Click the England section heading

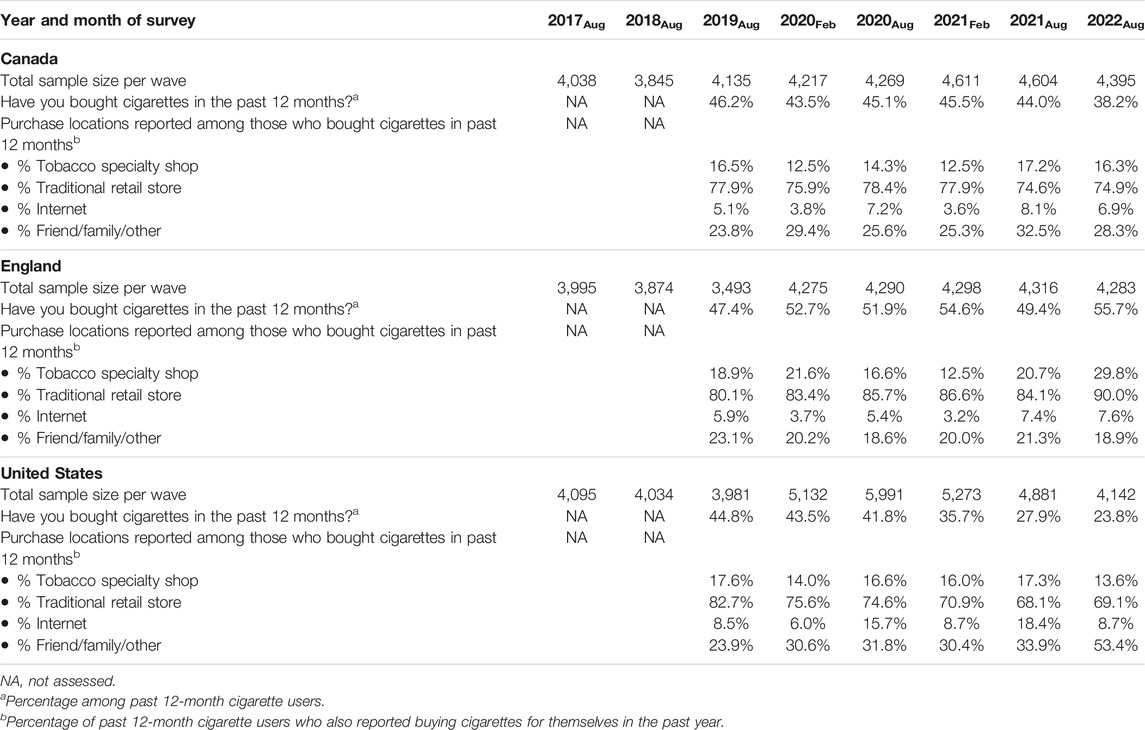31,266
